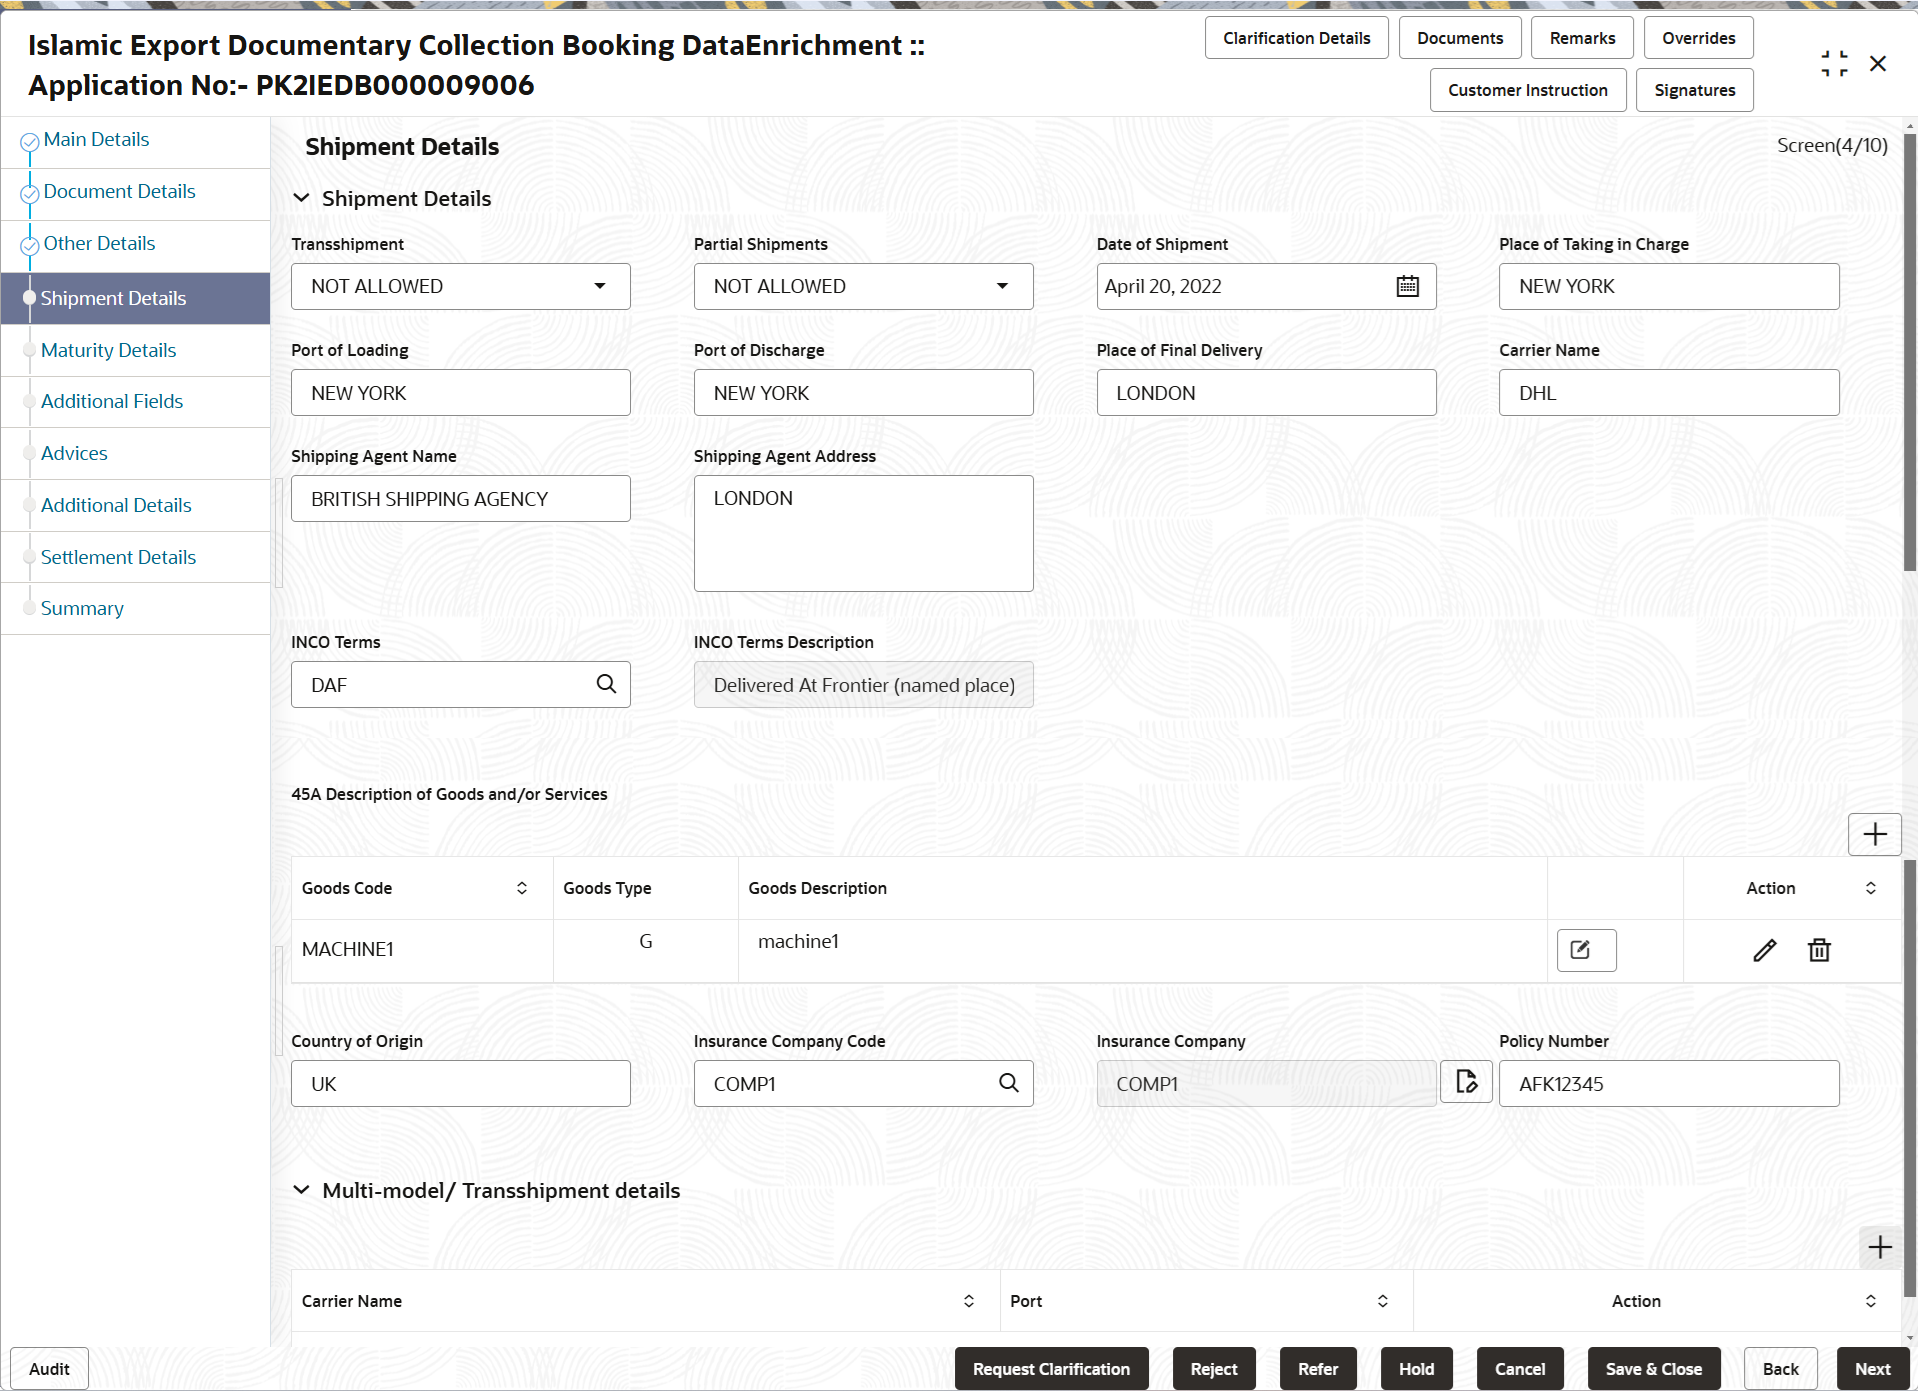Viewport: 1918px width, 1391px height.
Task: Go to Maturity Details step
Action: [108, 350]
